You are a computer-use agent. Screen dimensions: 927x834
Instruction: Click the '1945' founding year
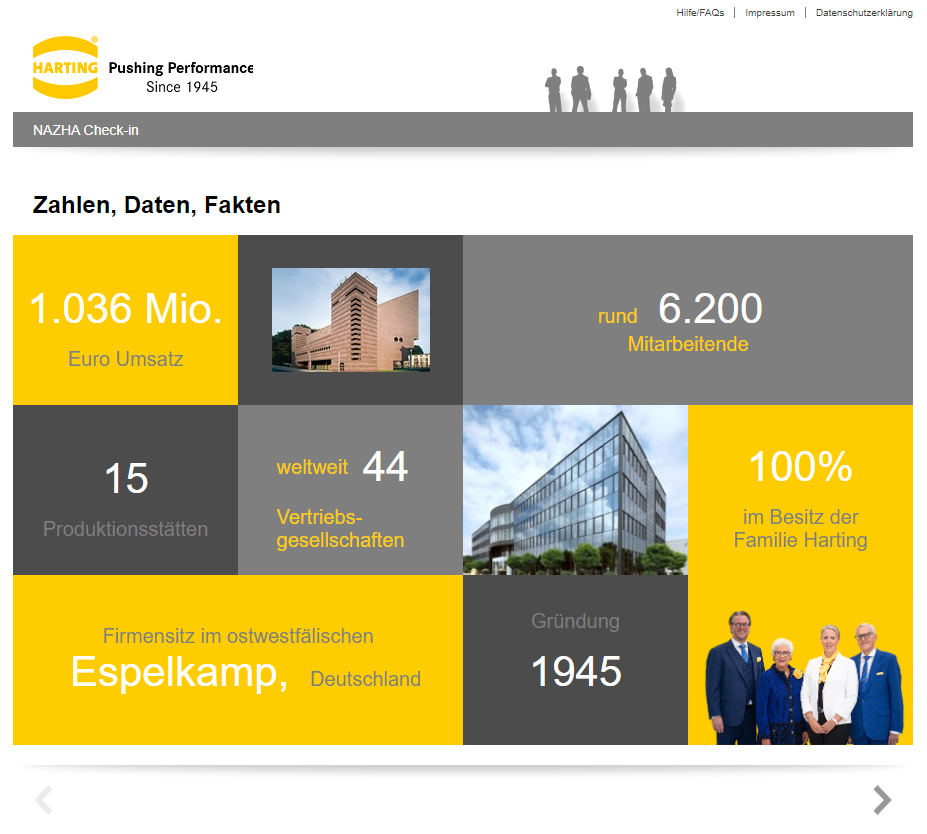coord(576,671)
